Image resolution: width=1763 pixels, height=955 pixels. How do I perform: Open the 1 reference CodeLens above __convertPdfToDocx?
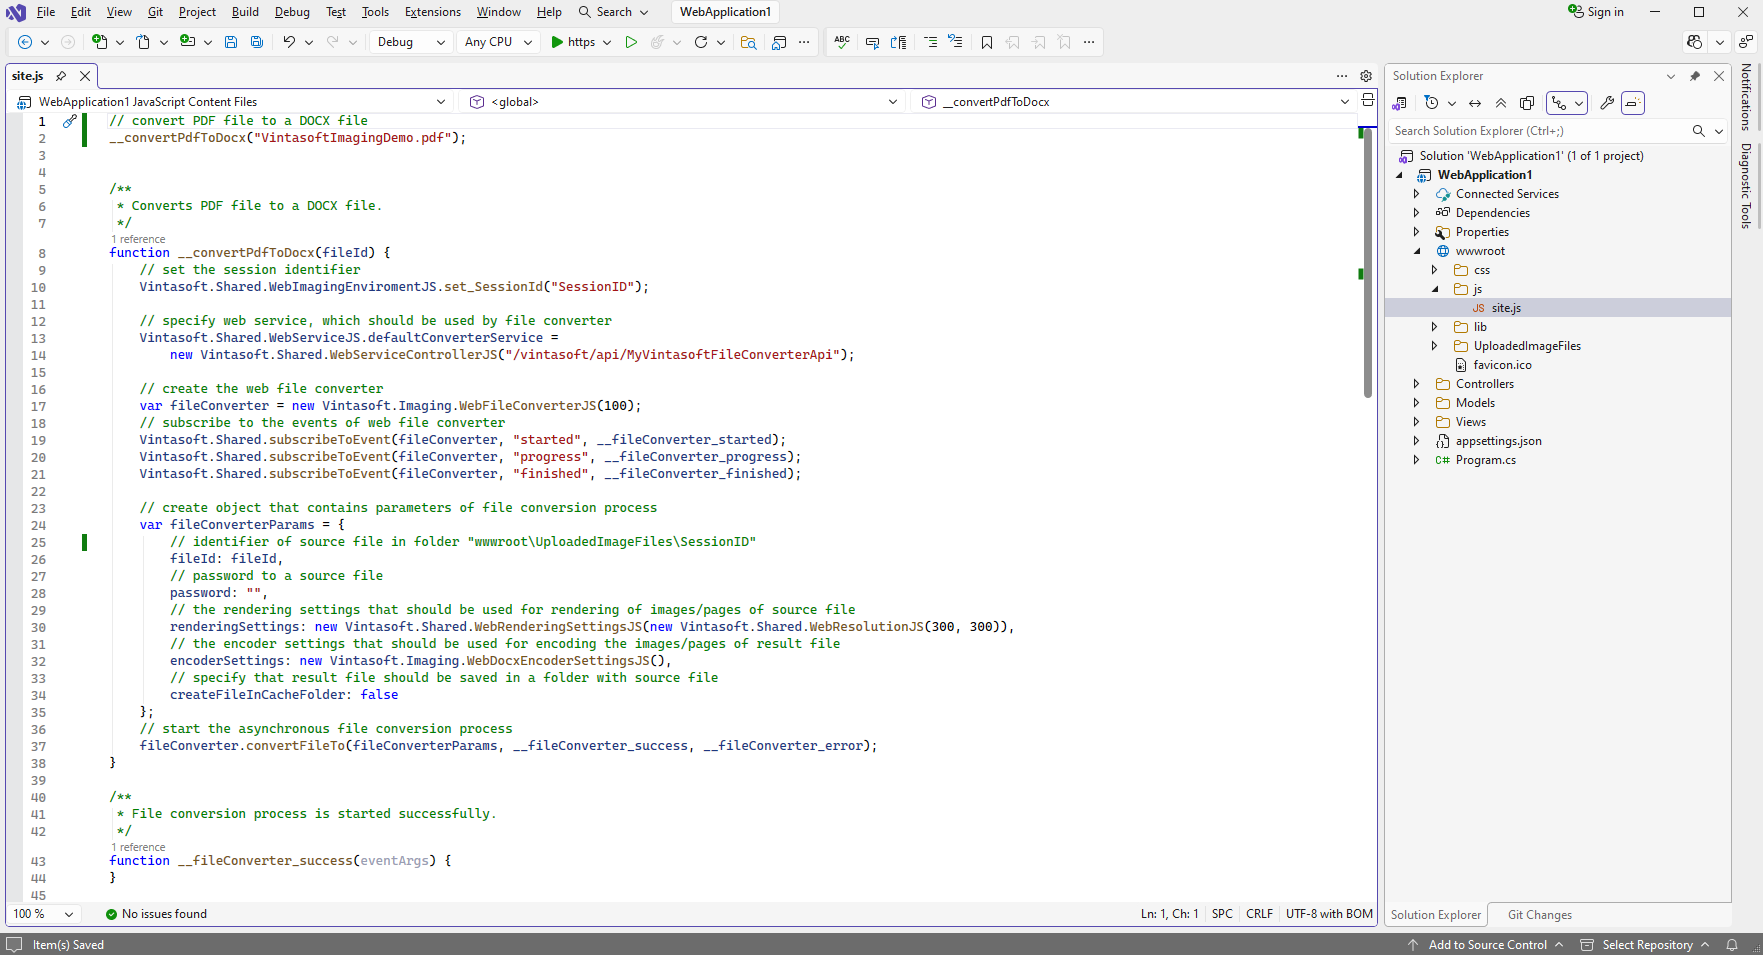[x=138, y=239]
